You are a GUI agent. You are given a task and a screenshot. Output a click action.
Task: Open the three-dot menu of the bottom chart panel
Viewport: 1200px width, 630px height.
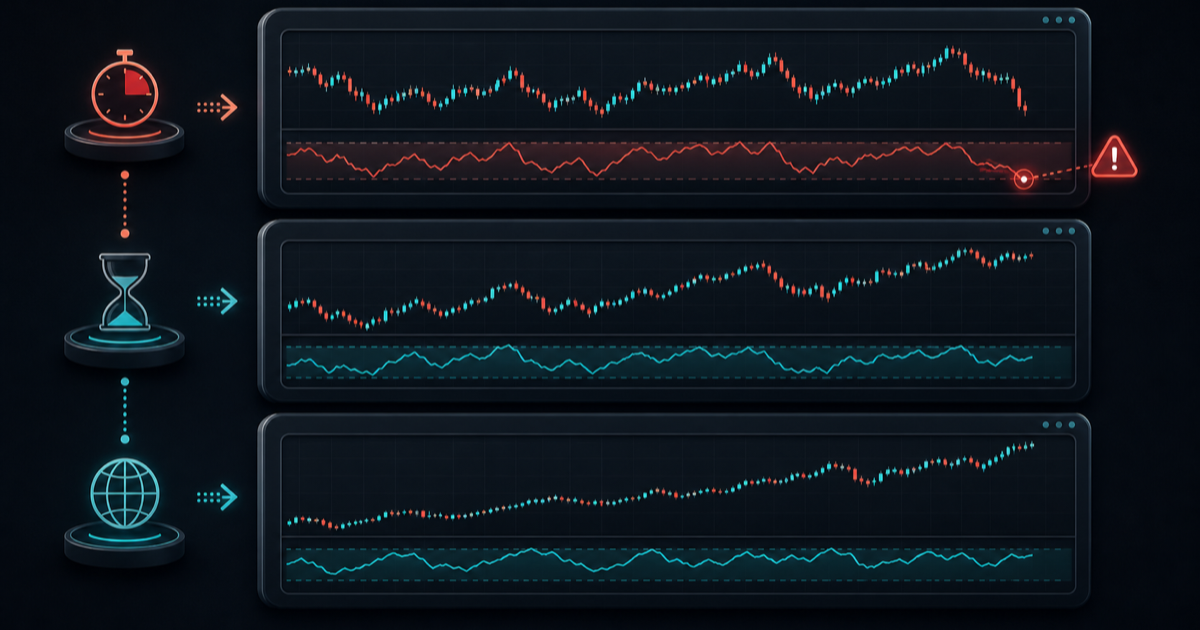tap(1058, 424)
